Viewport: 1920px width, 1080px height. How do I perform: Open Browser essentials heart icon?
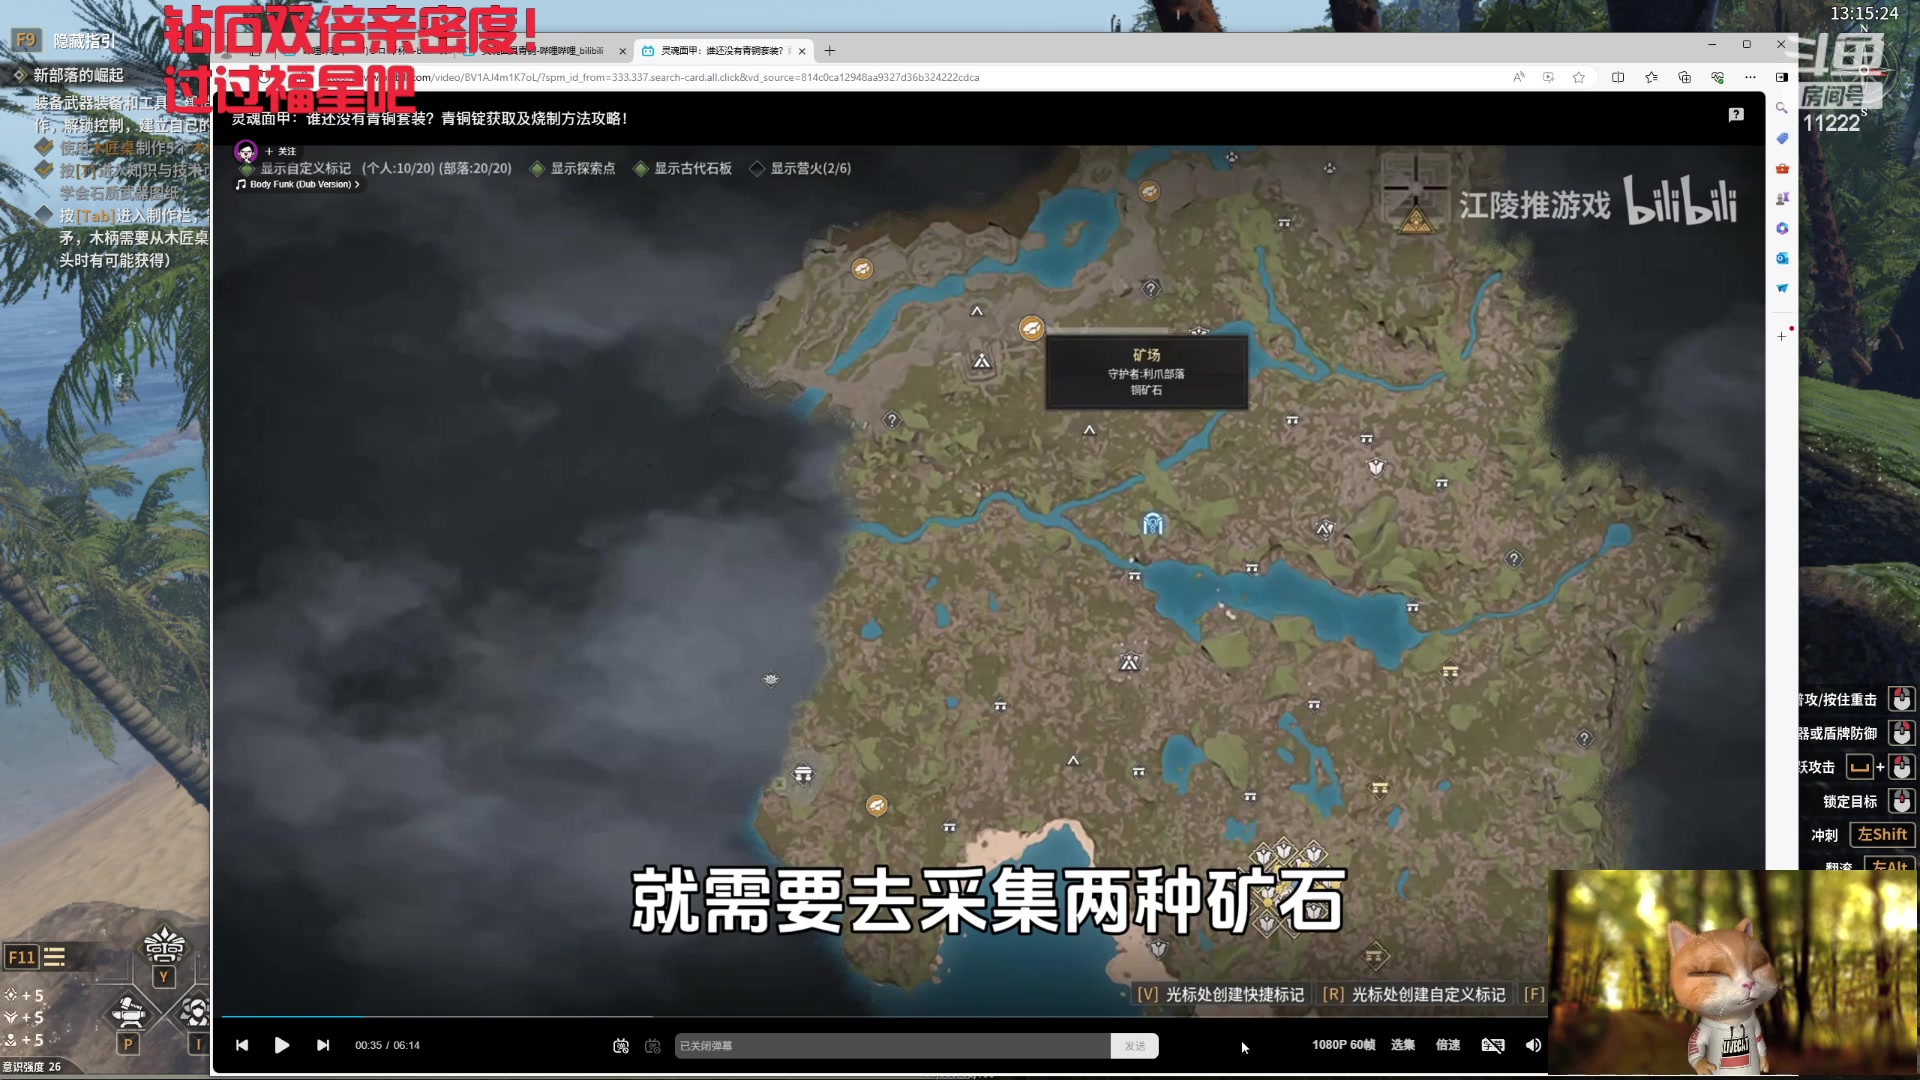[1717, 77]
